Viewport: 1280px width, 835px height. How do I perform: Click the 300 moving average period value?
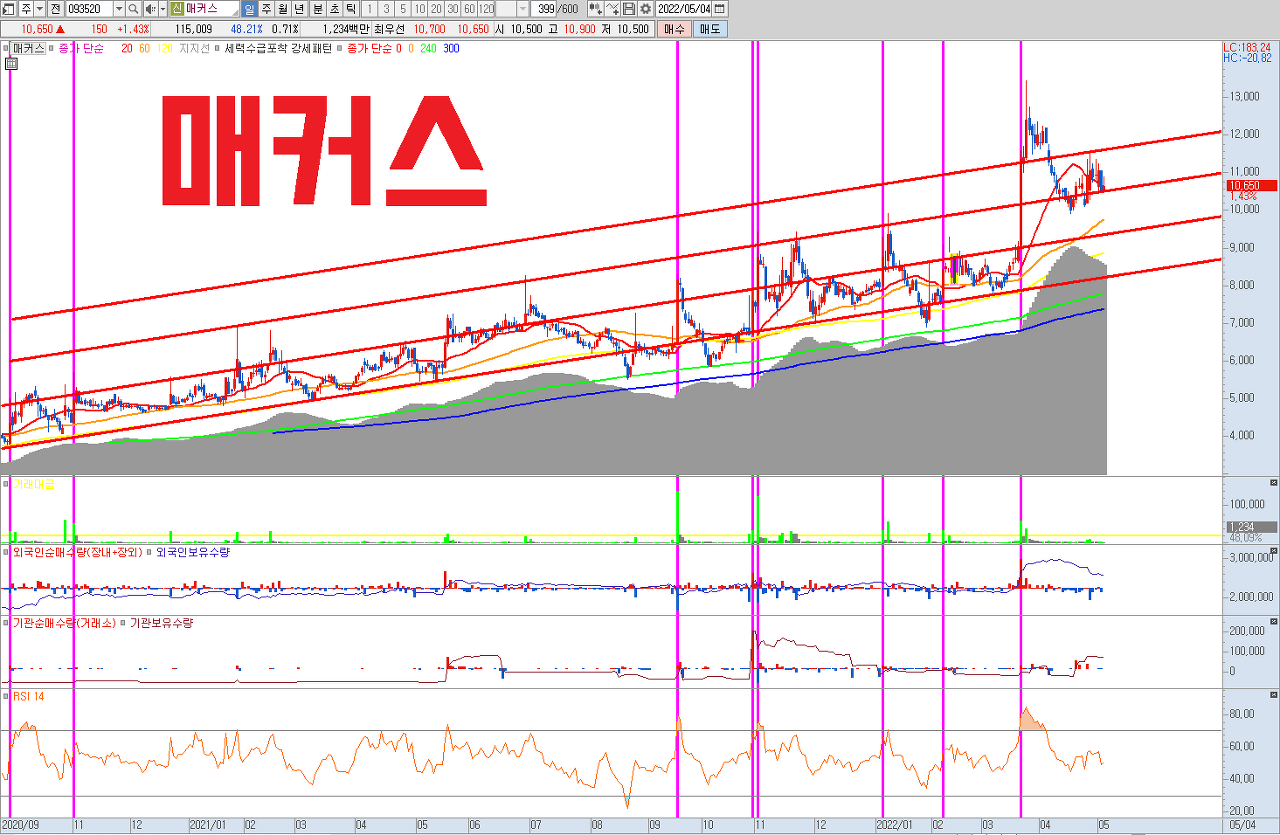(451, 48)
